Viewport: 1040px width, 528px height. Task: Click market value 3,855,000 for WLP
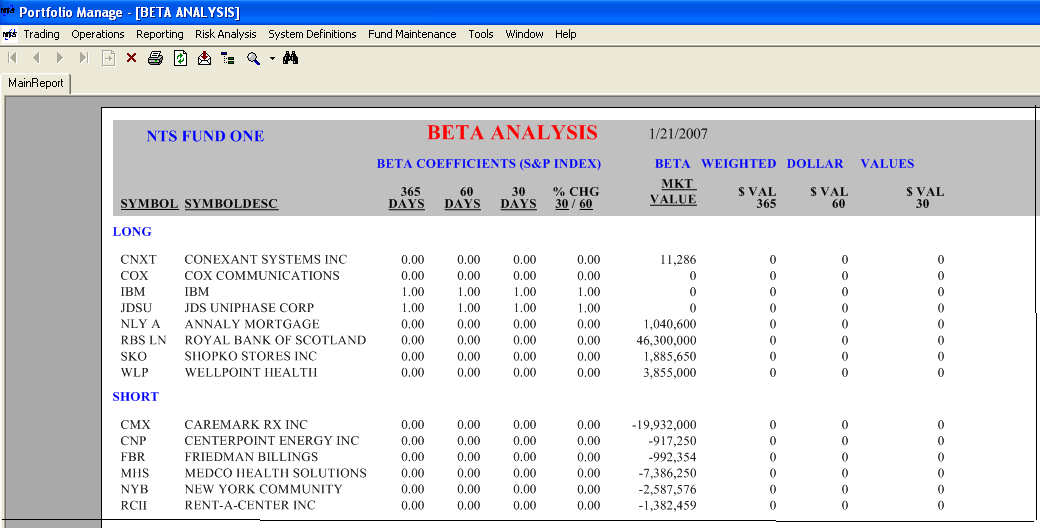(x=670, y=373)
